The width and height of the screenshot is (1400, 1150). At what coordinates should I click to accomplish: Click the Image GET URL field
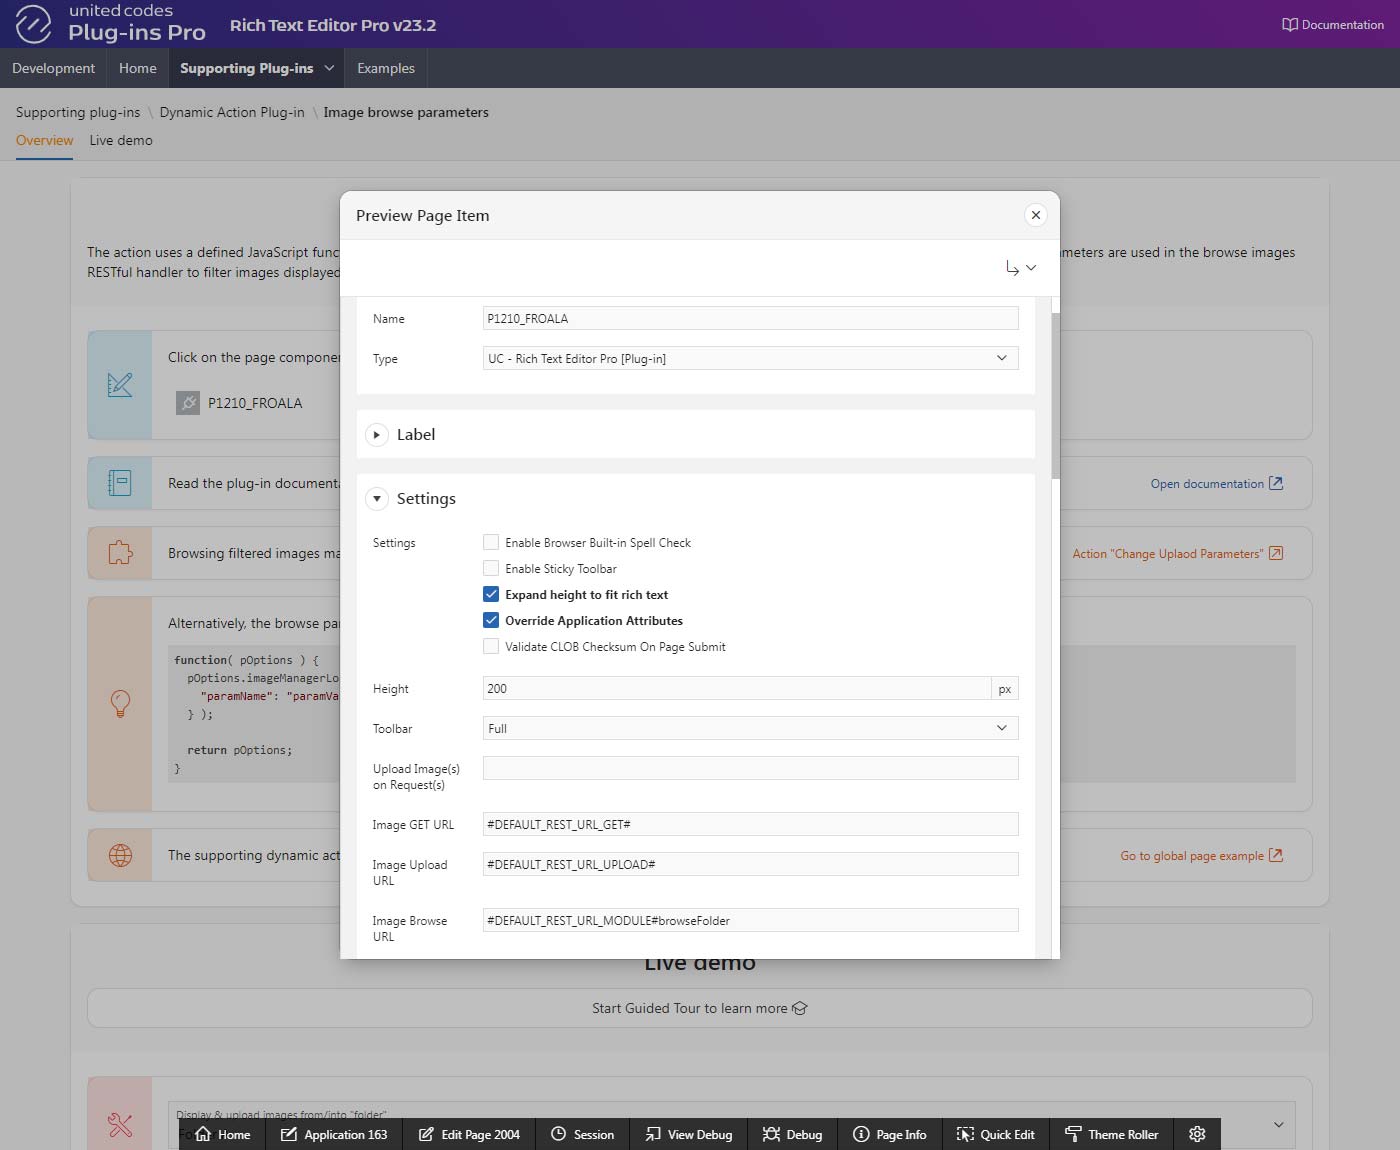click(750, 824)
